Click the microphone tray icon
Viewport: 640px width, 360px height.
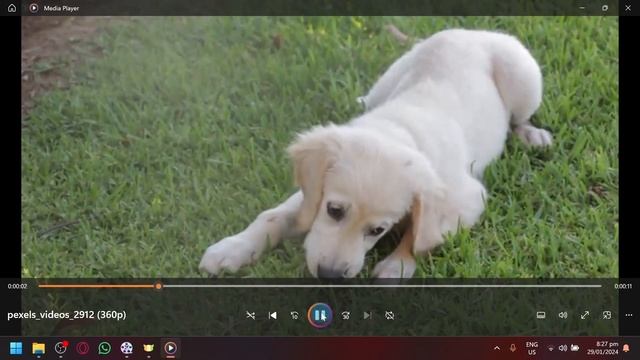513,348
